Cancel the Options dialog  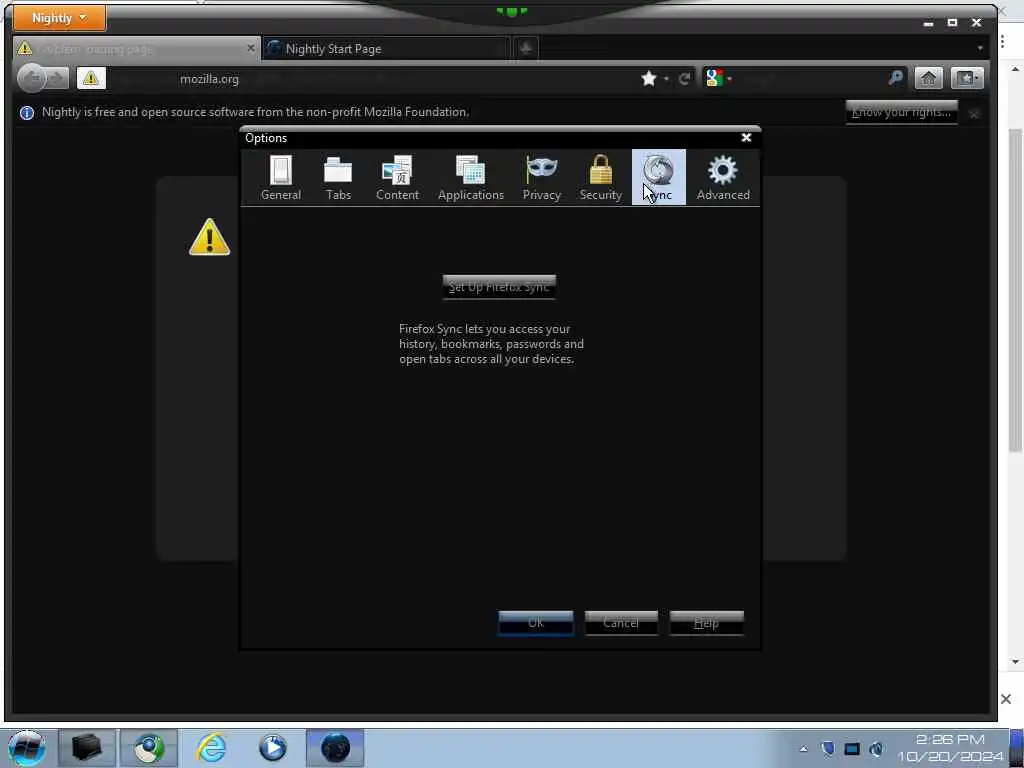tap(621, 622)
